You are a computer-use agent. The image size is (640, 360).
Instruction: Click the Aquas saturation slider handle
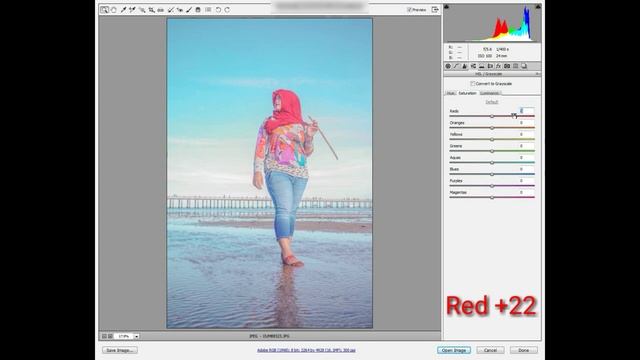492,162
